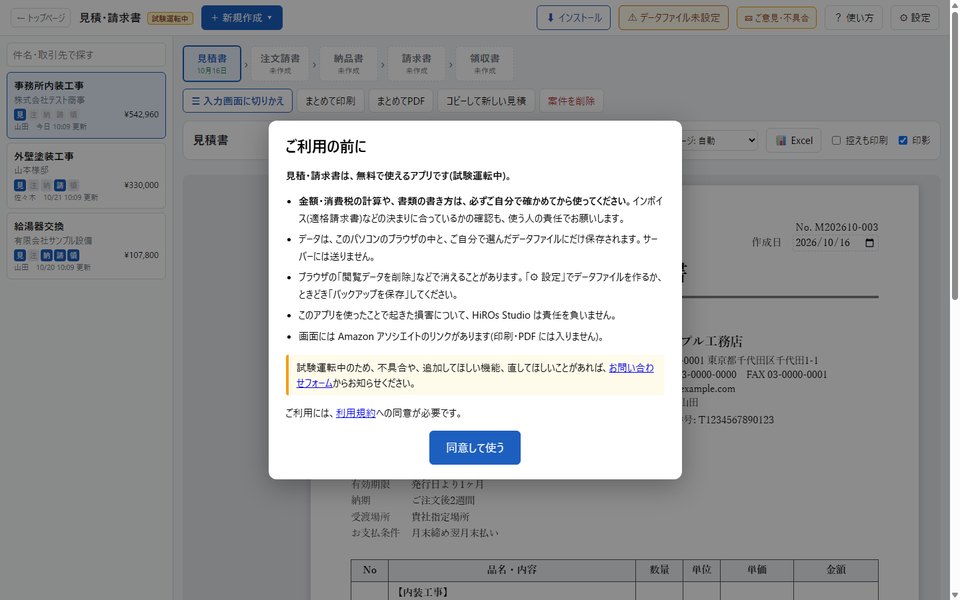
Task: Click the データファイル未設定 warning button
Action: coord(673,18)
